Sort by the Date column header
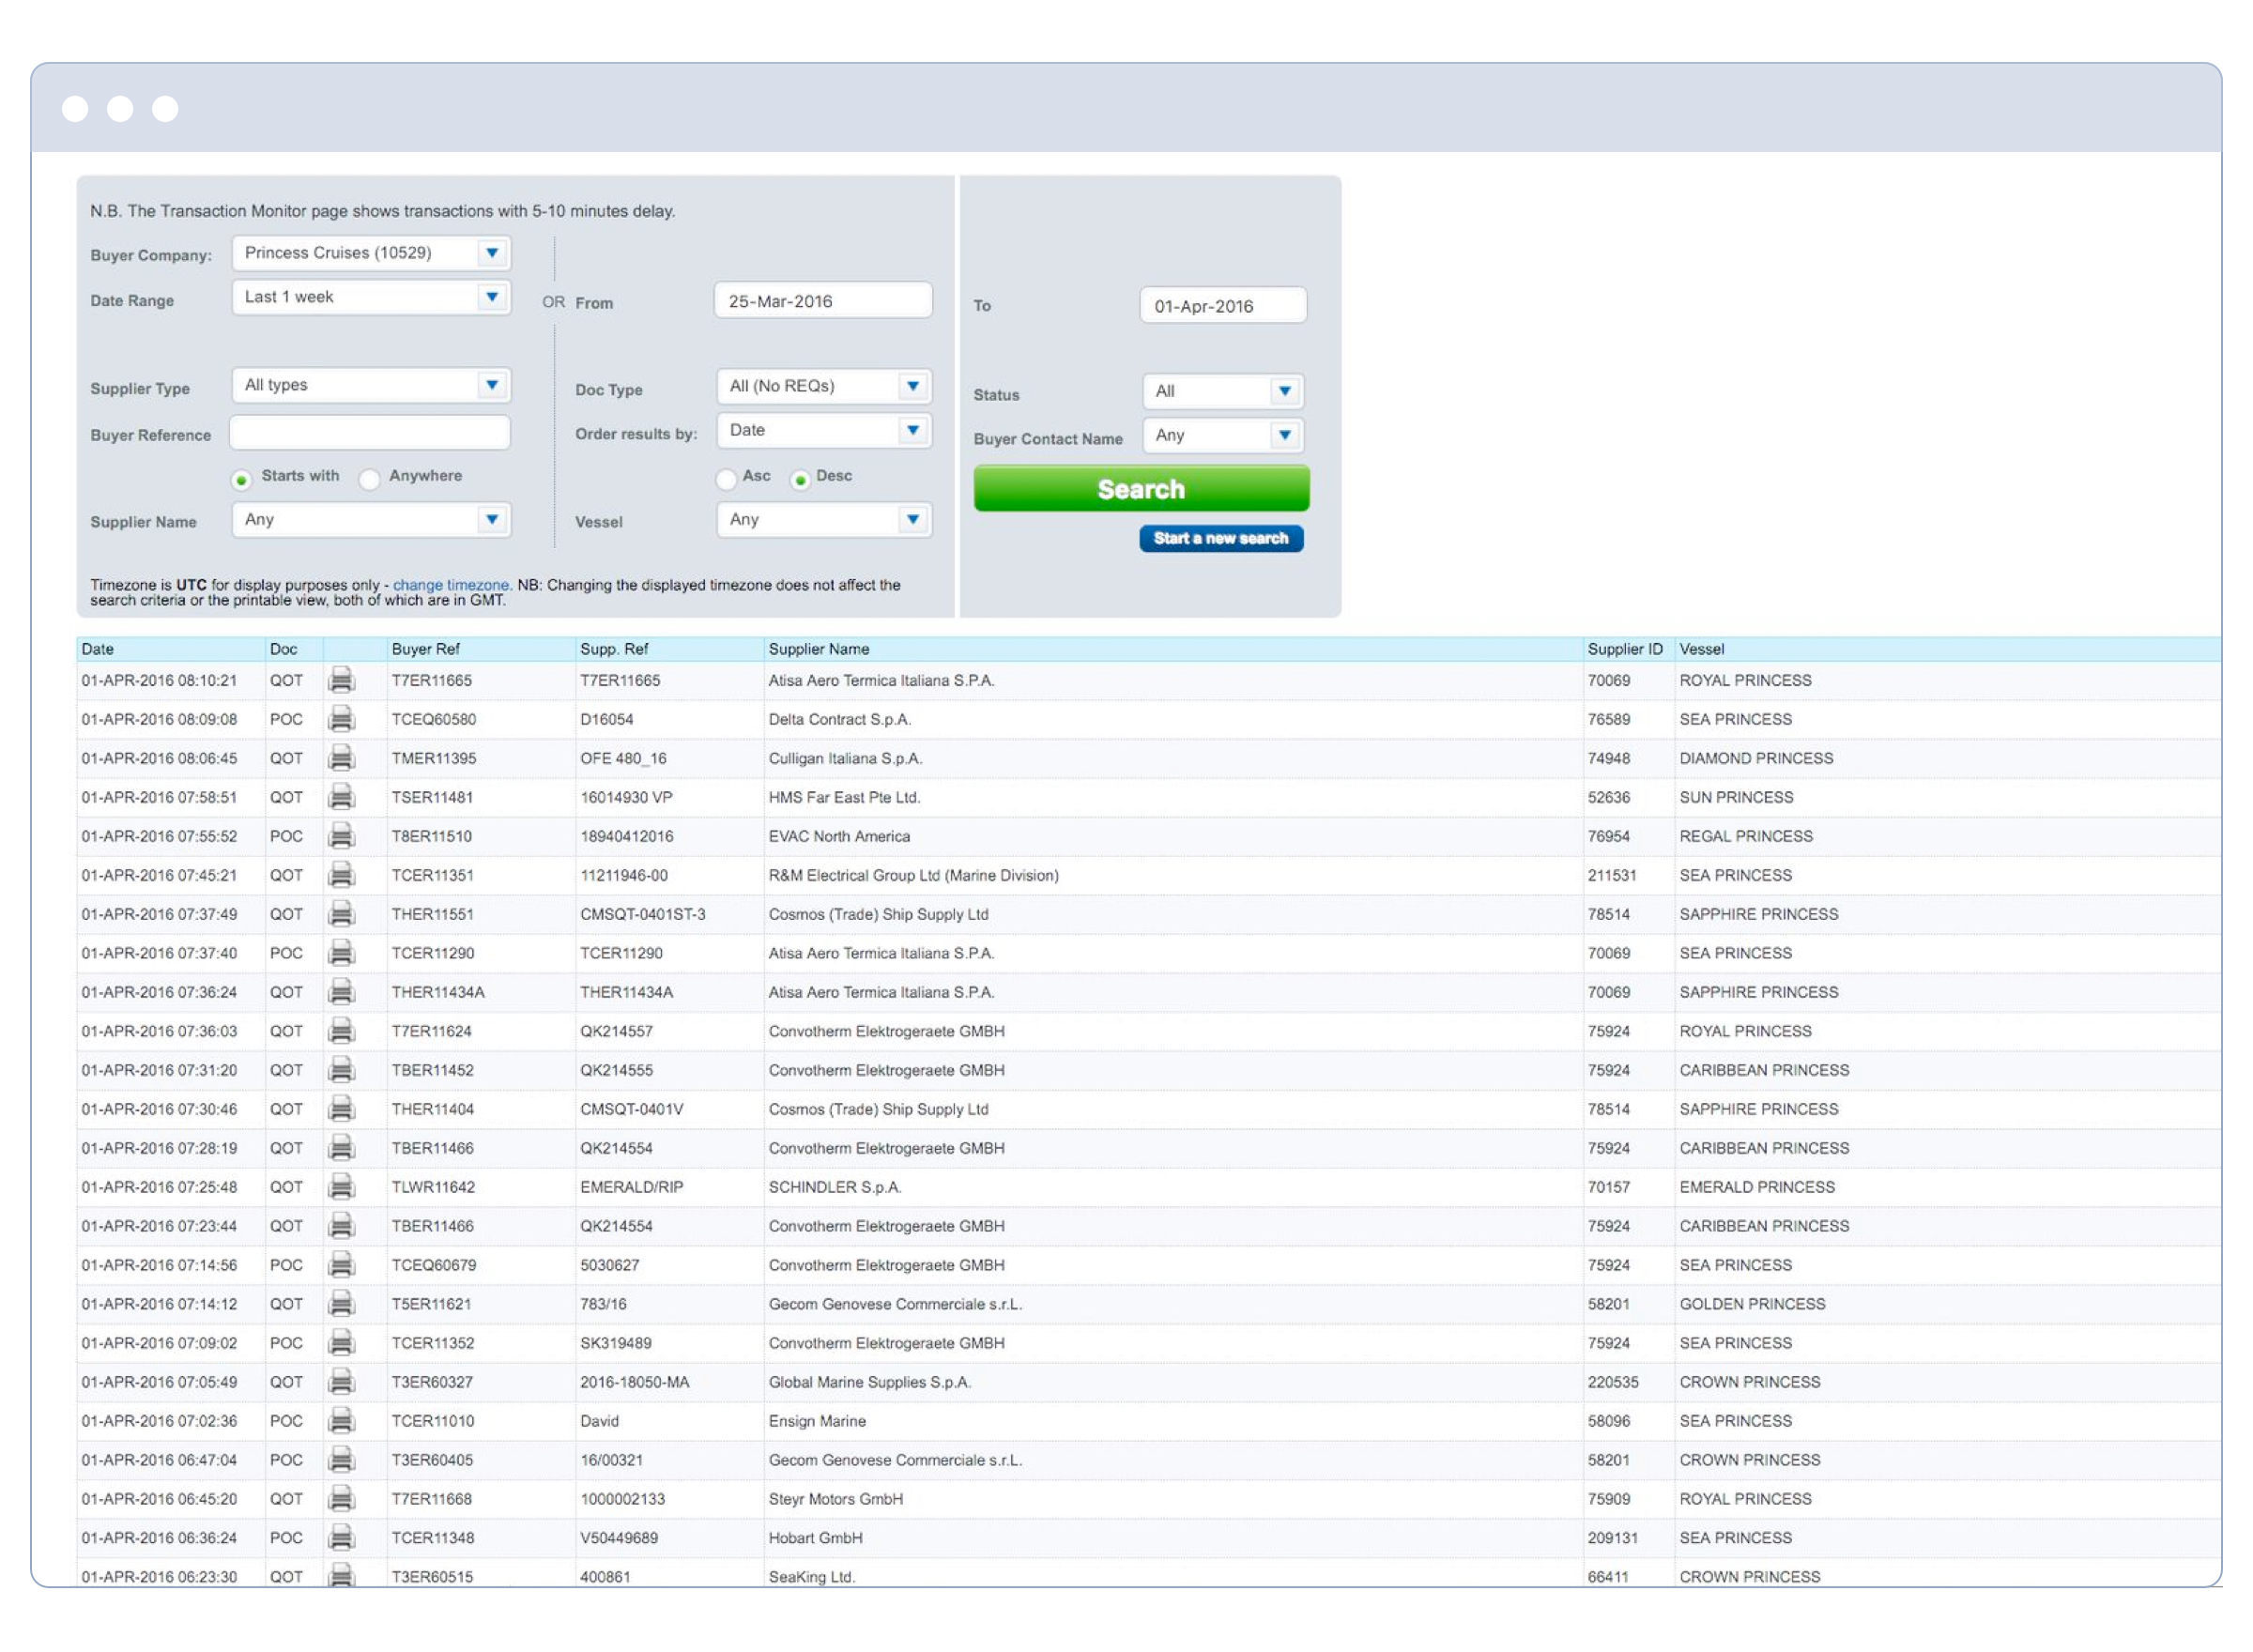The image size is (2253, 1652). coord(97,648)
